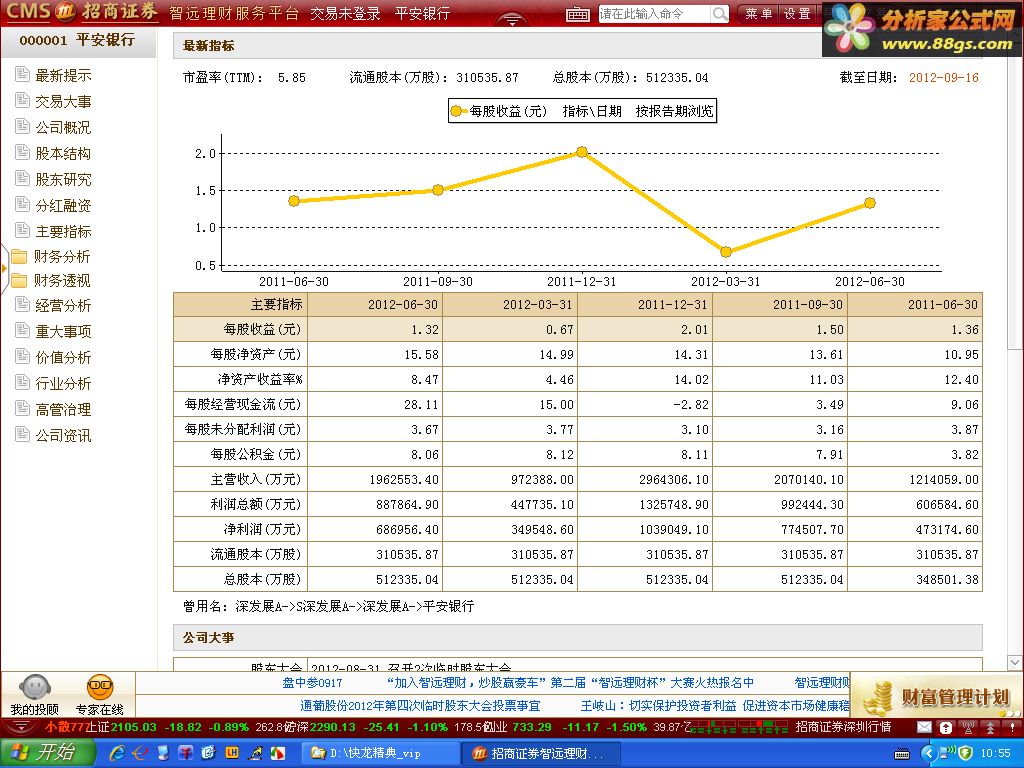The image size is (1024, 768).
Task: Focus the 请在此输入命令 command input
Action: [654, 14]
